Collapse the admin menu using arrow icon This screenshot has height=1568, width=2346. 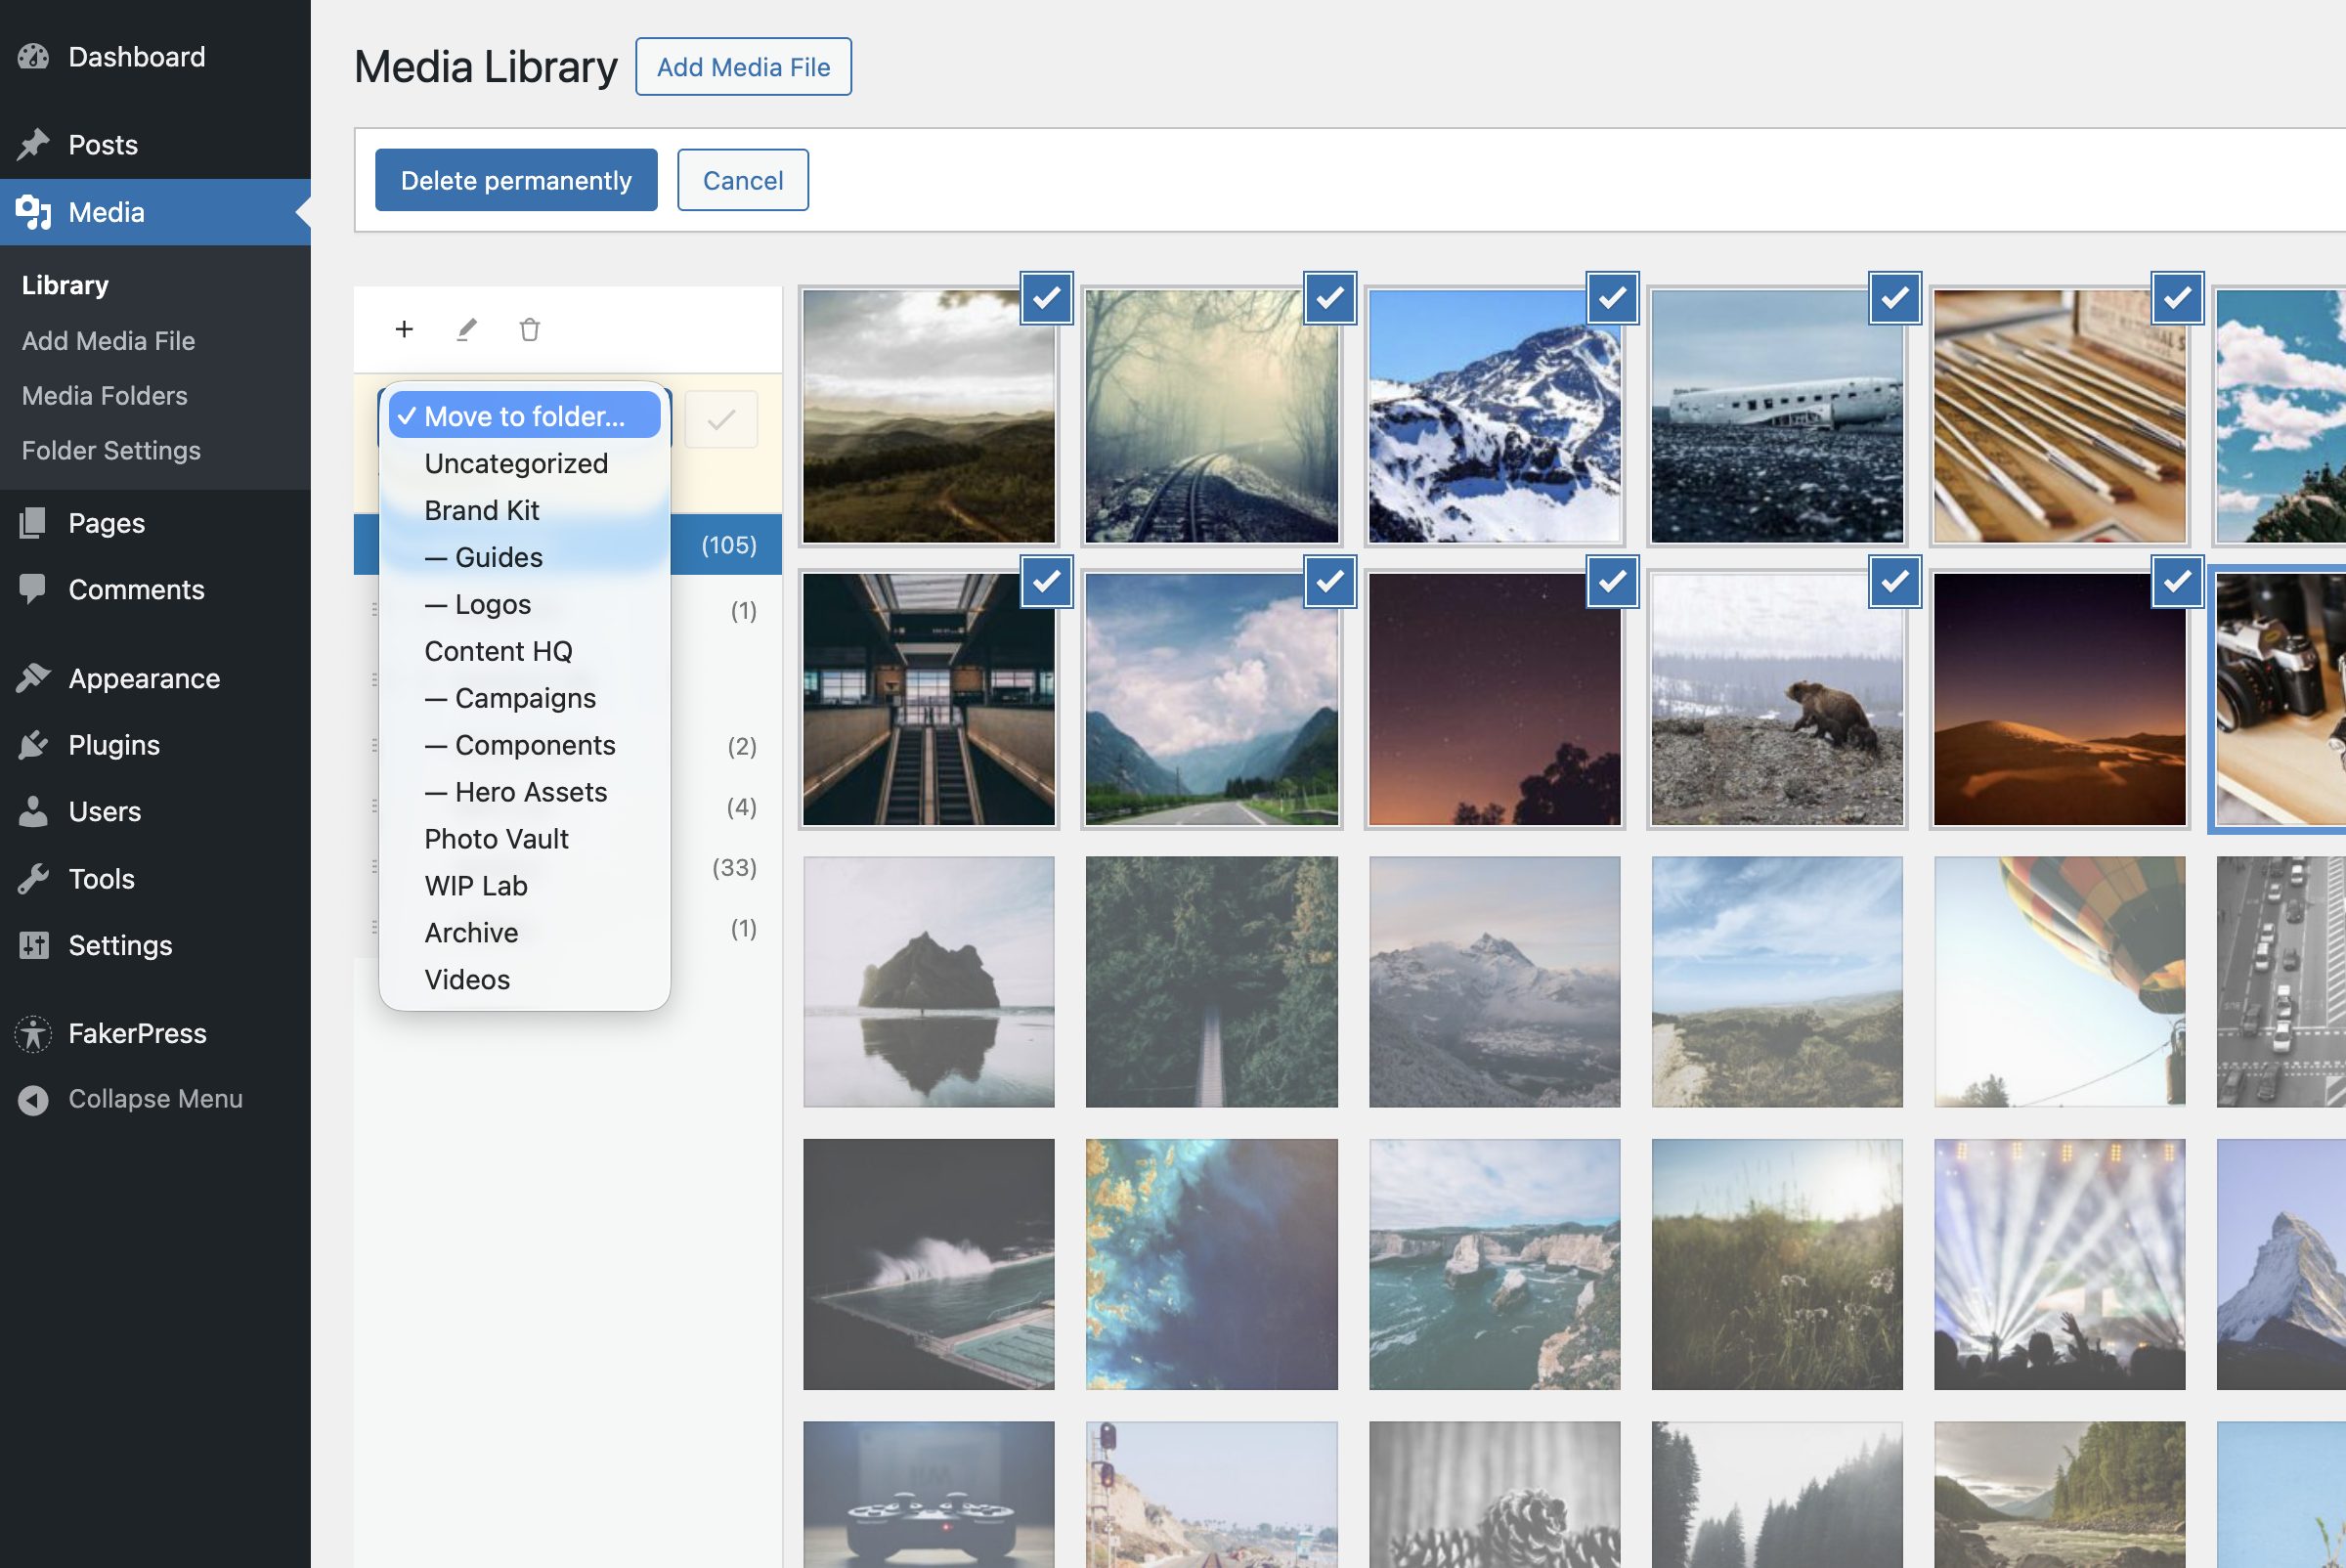coord(33,1099)
